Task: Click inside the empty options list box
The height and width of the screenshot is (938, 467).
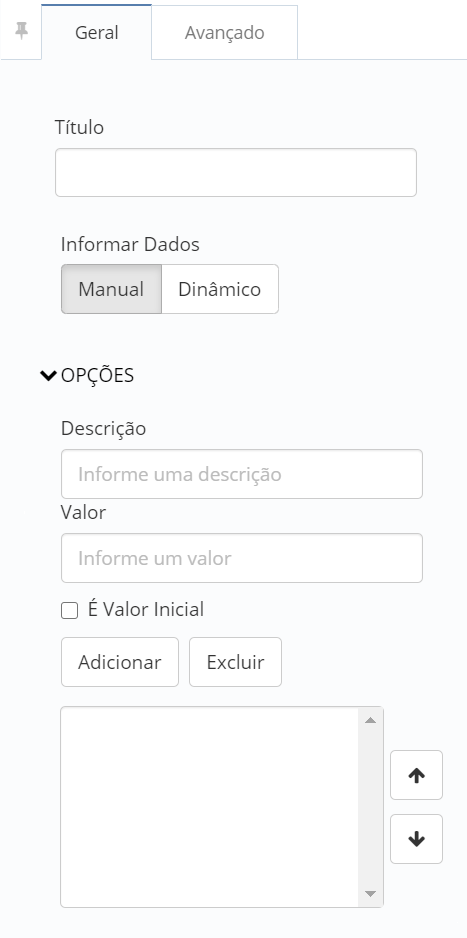Action: click(x=209, y=807)
